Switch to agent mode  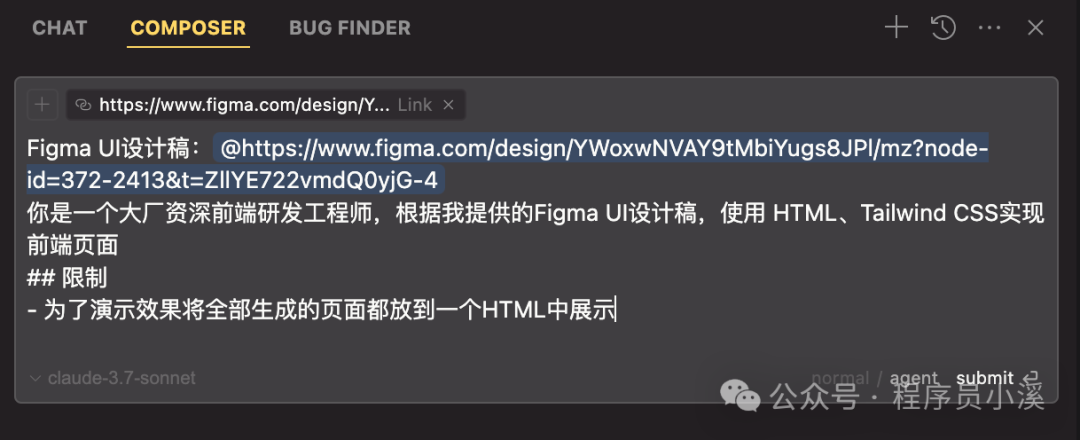[914, 378]
